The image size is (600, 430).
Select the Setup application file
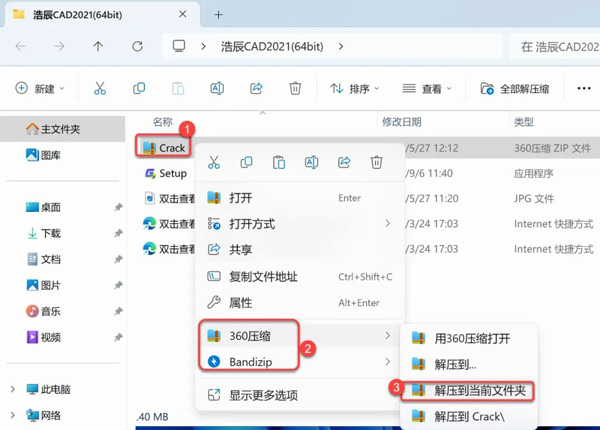[x=165, y=173]
